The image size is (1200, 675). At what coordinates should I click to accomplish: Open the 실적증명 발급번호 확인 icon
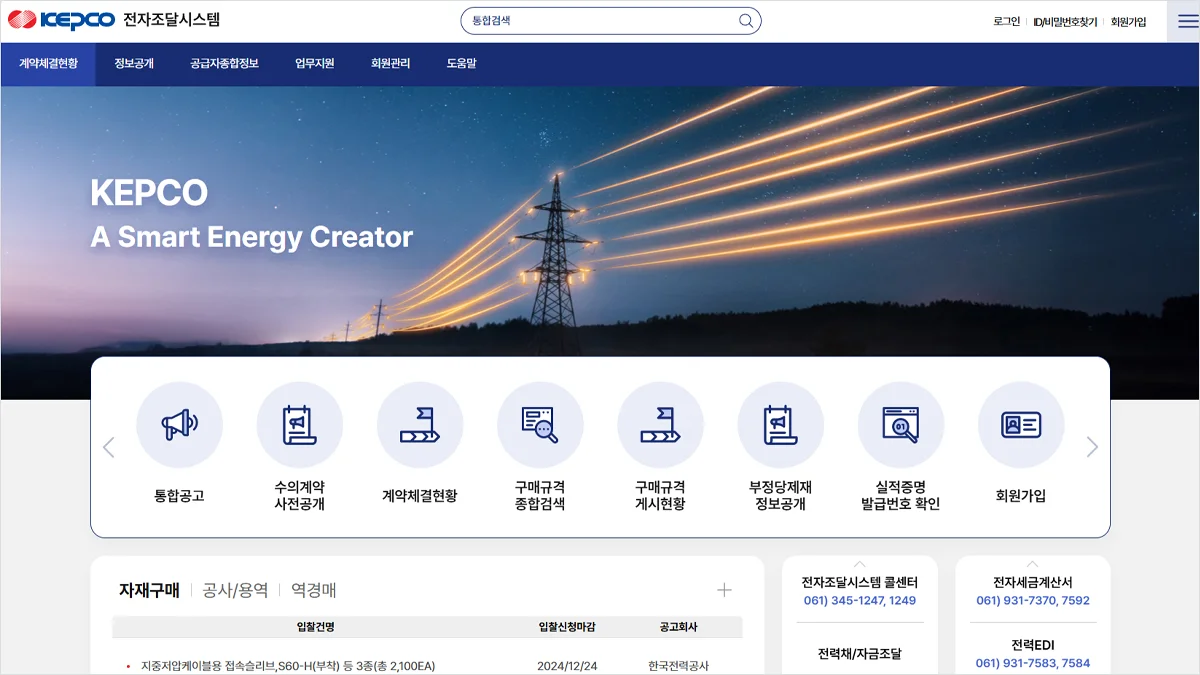coord(900,425)
